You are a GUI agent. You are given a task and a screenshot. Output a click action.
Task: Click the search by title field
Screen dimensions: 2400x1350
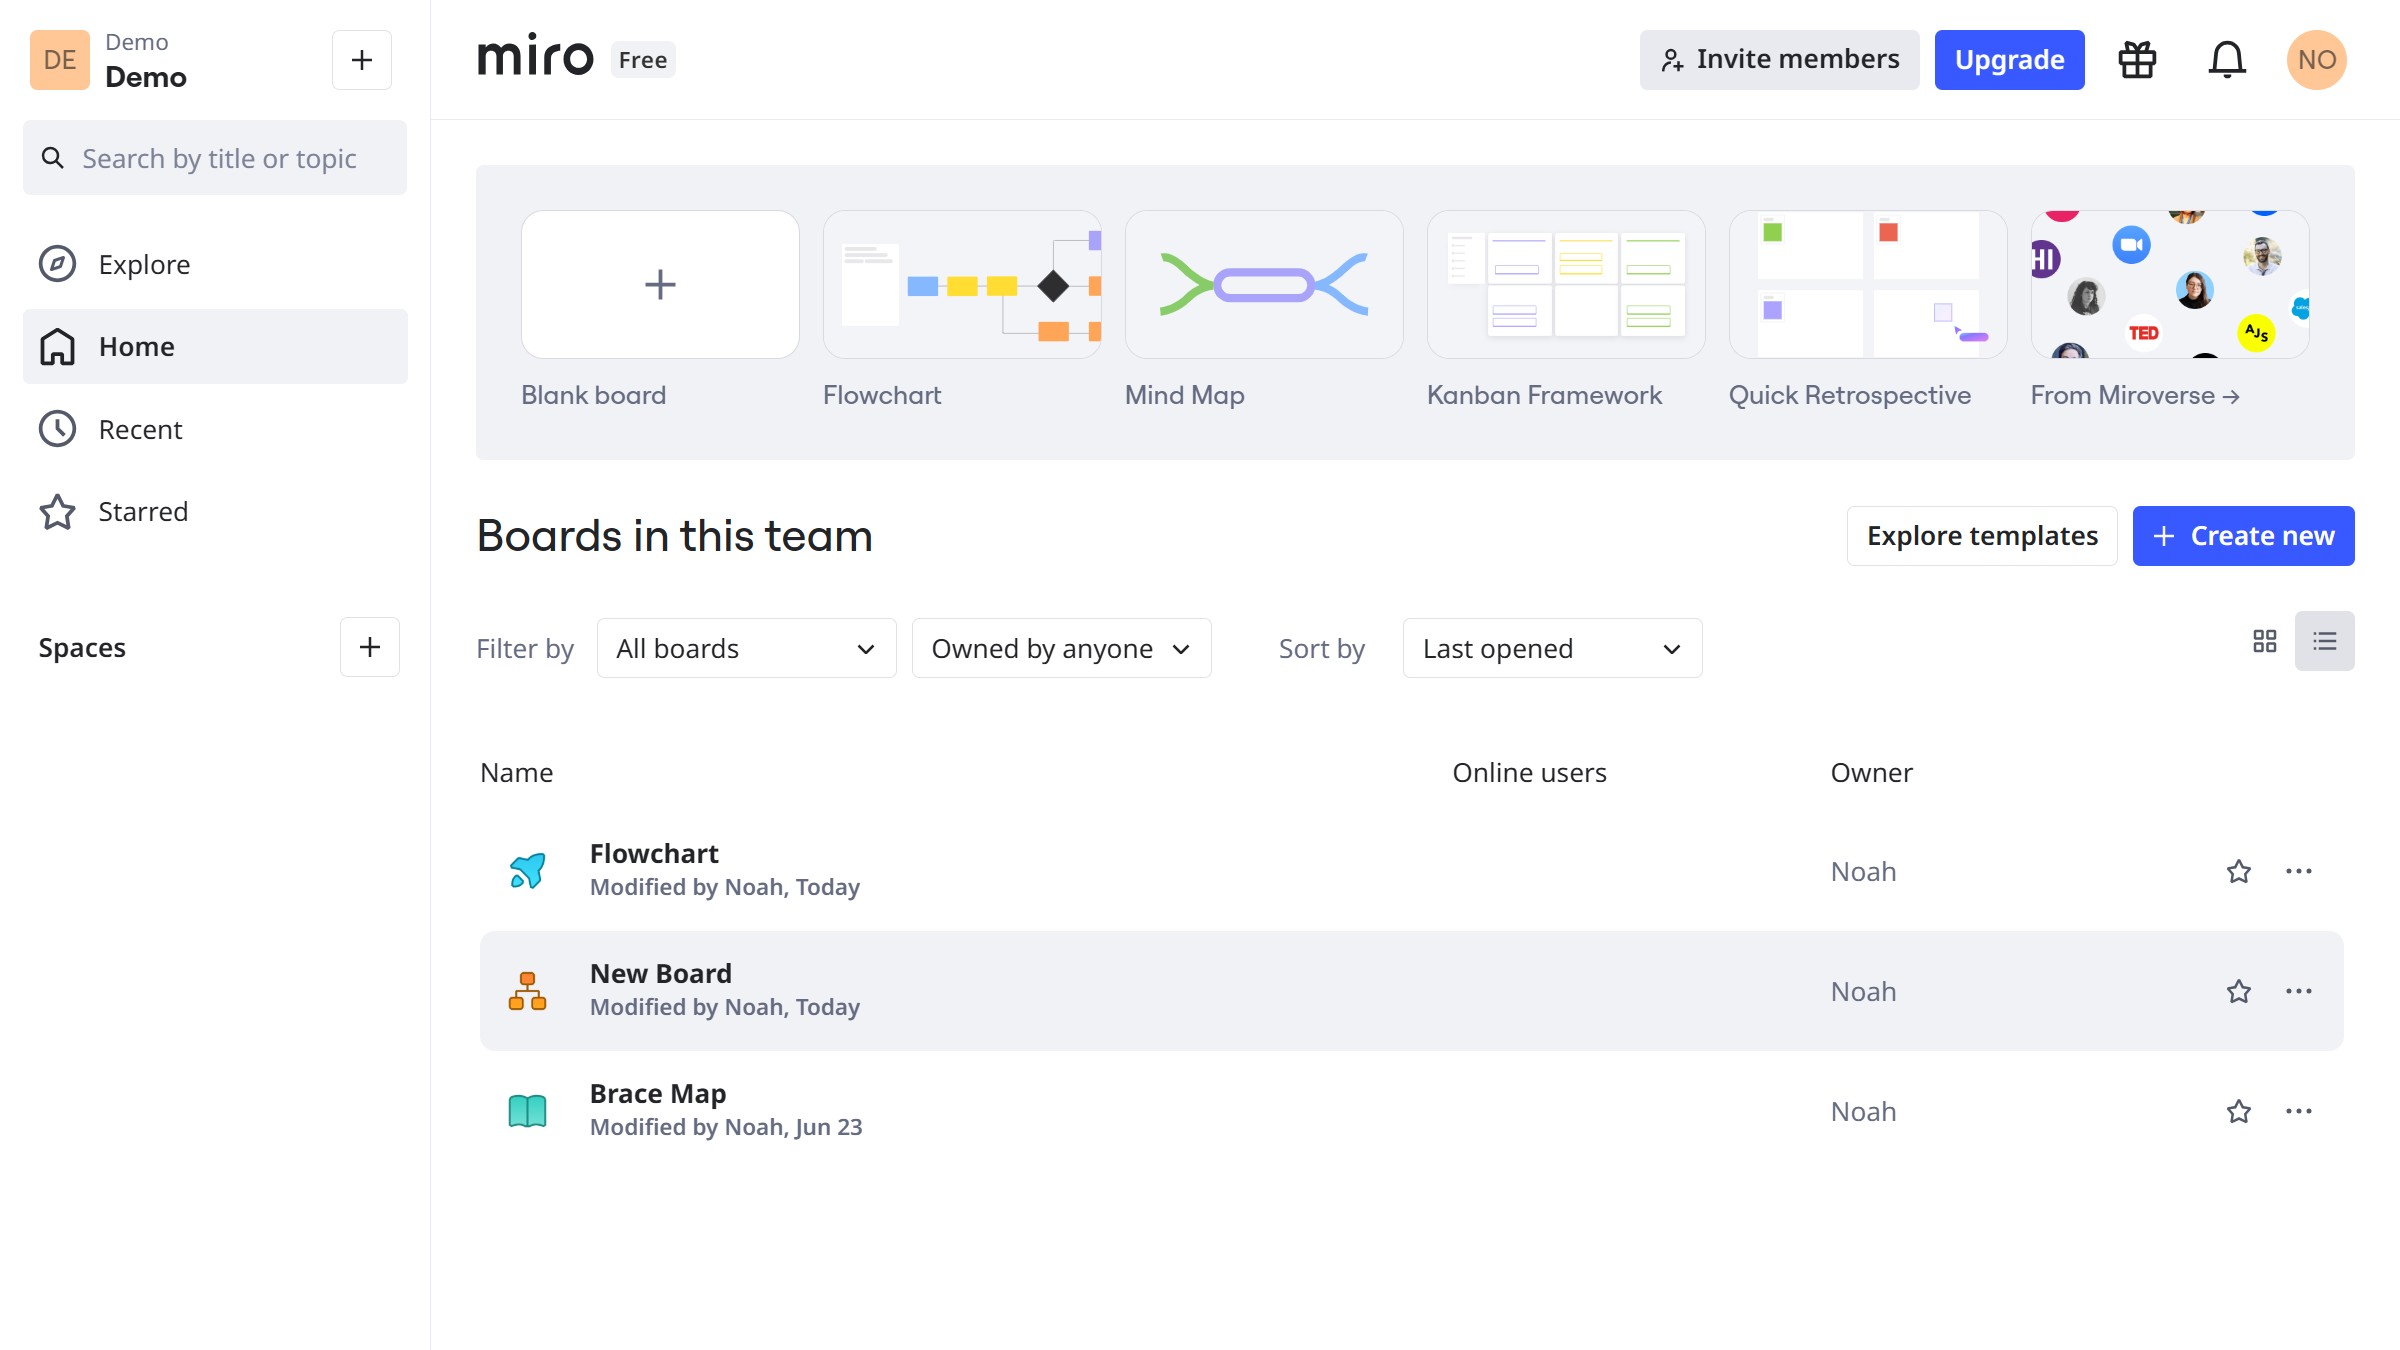click(214, 157)
